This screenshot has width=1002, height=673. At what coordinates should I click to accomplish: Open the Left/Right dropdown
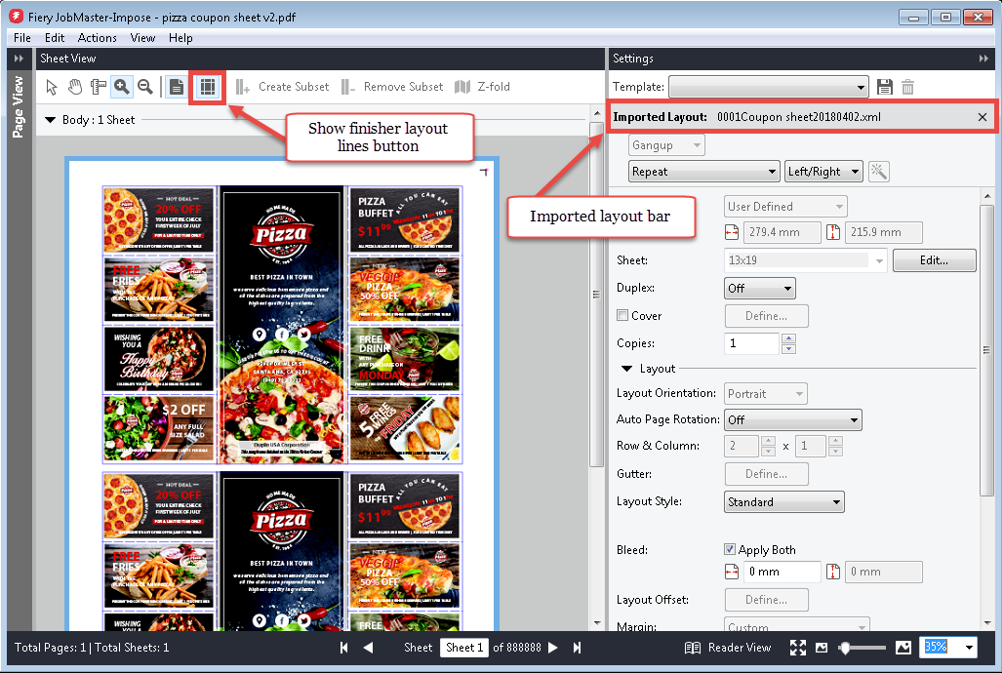[823, 171]
